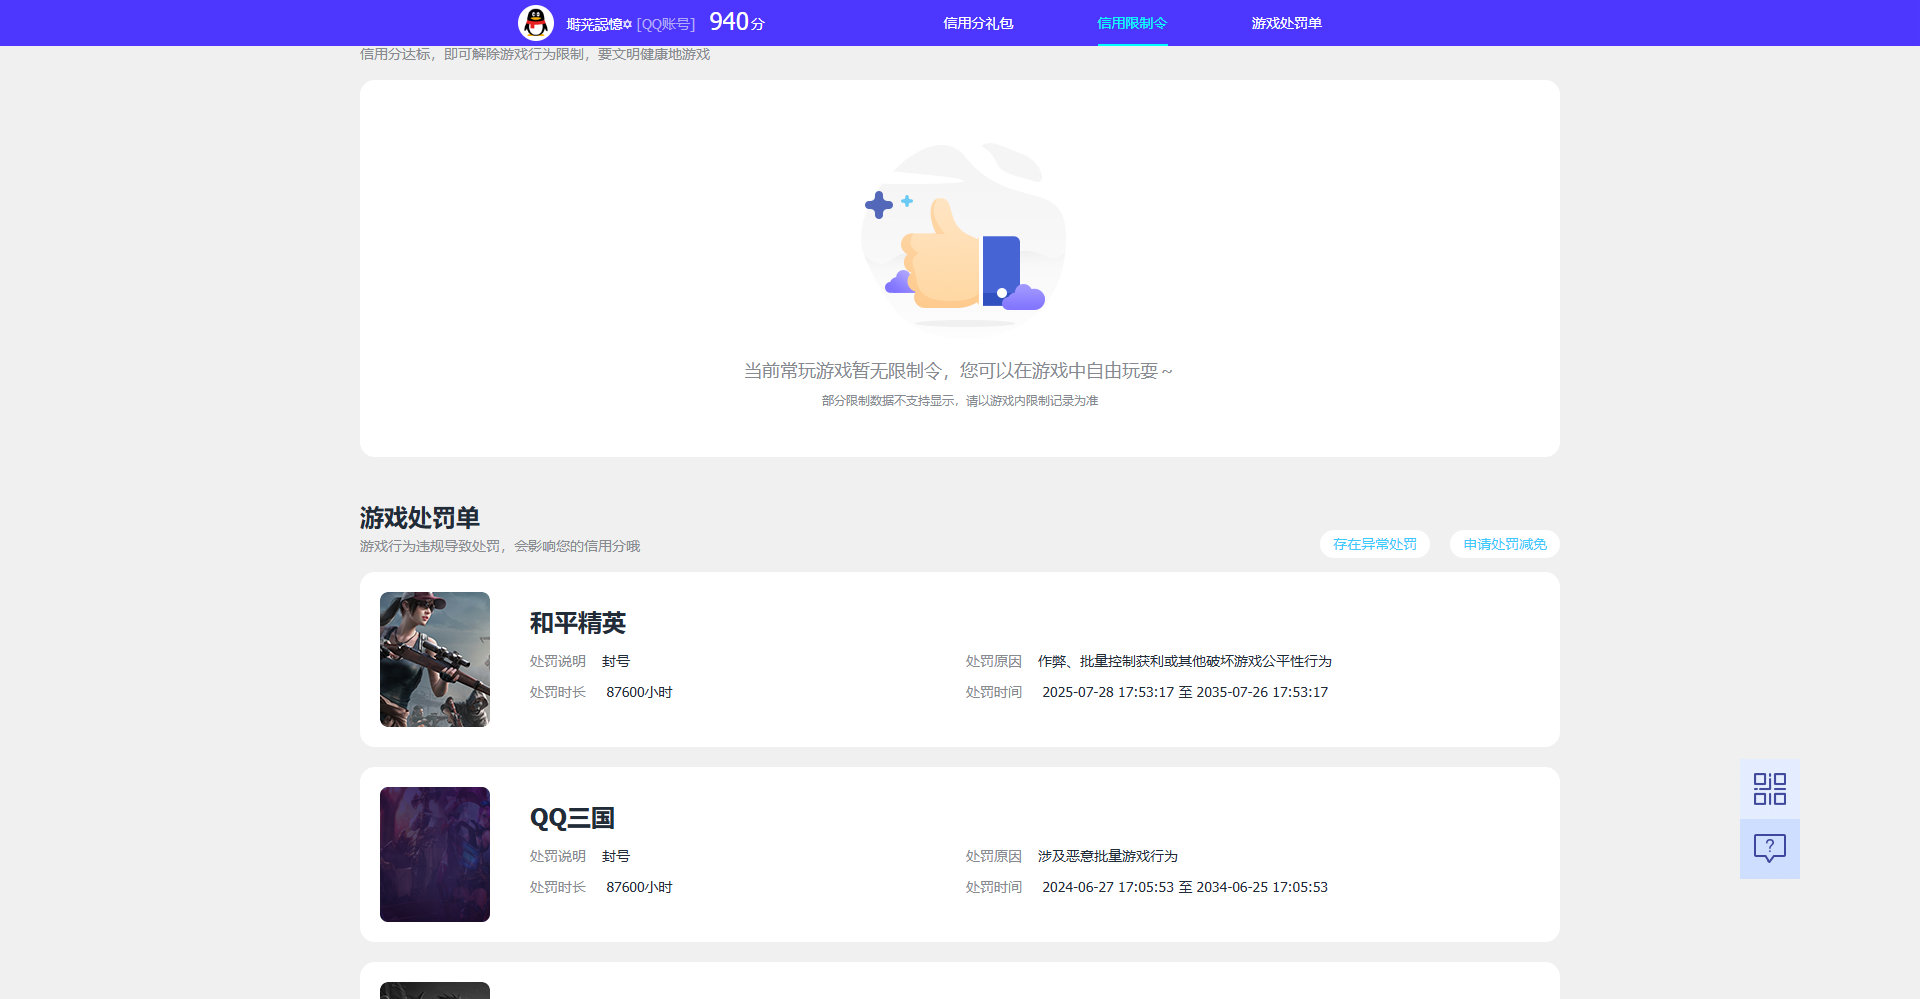Switch to the 信用分礼包 tab

tap(977, 22)
